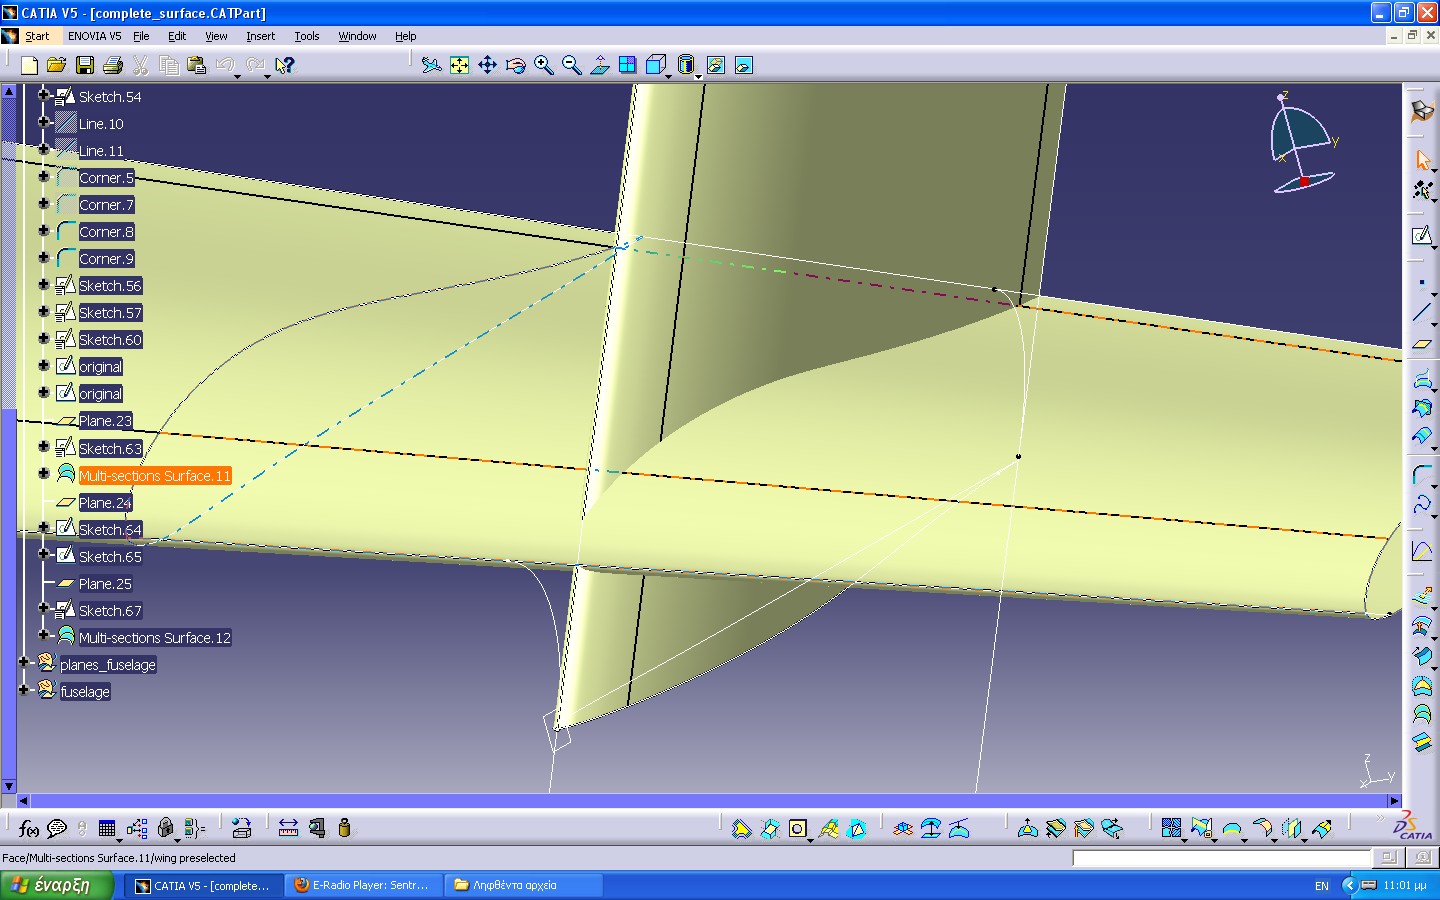The image size is (1440, 900).
Task: Print using the printer icon
Action: pos(113,65)
